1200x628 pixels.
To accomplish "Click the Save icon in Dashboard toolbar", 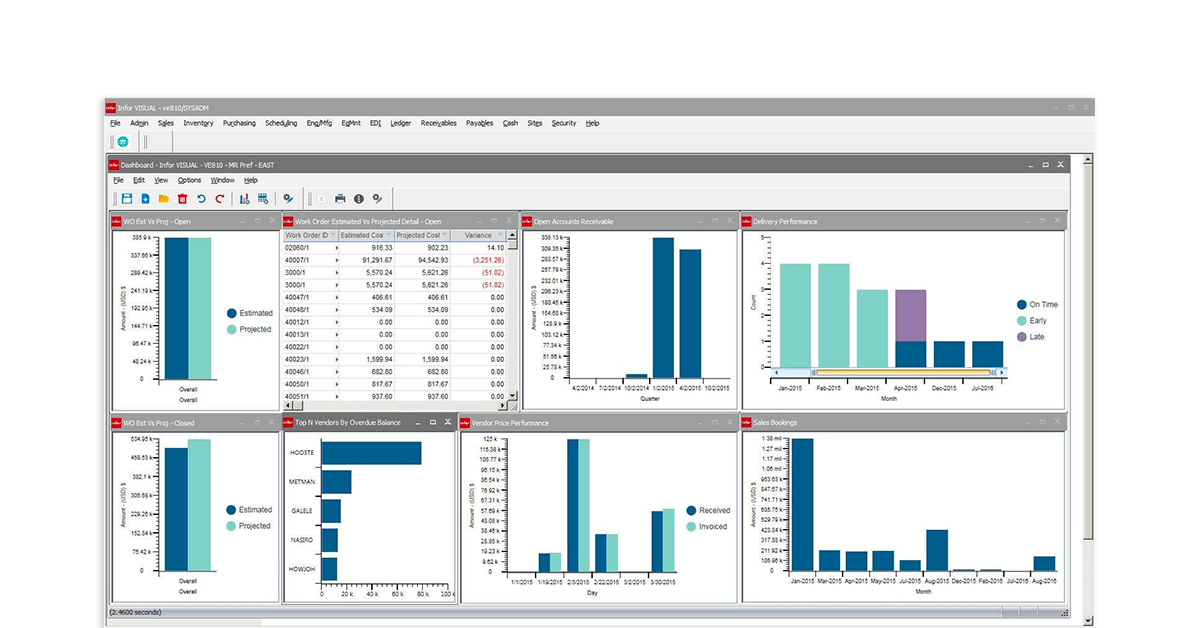I will [x=127, y=199].
